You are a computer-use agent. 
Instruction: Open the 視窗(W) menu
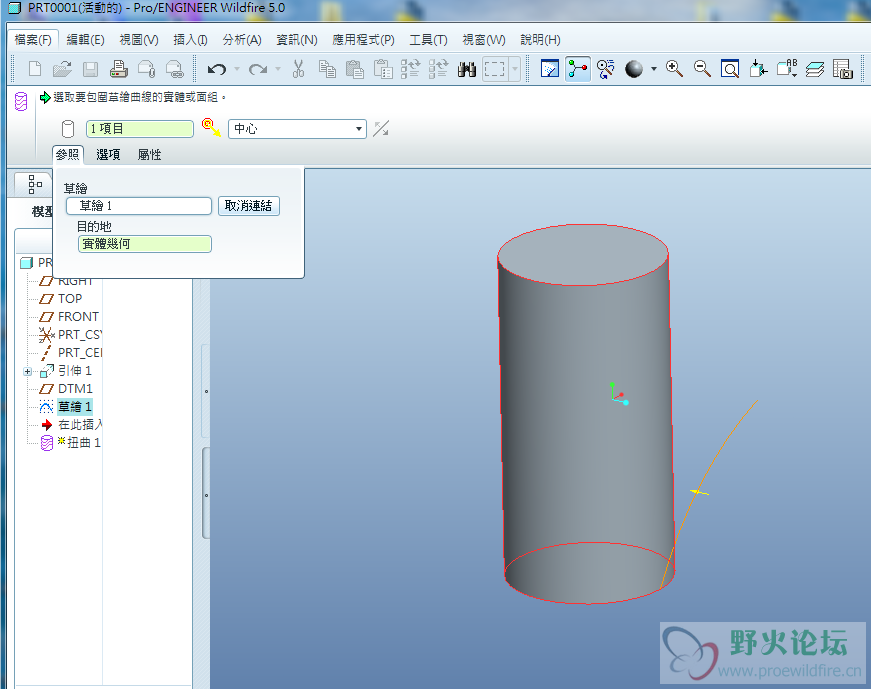[484, 40]
